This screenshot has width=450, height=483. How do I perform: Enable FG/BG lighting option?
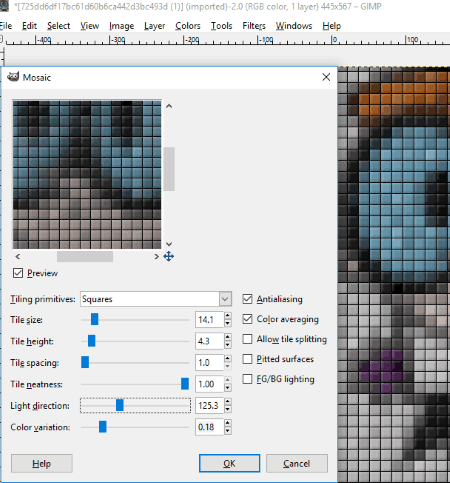pyautogui.click(x=247, y=379)
